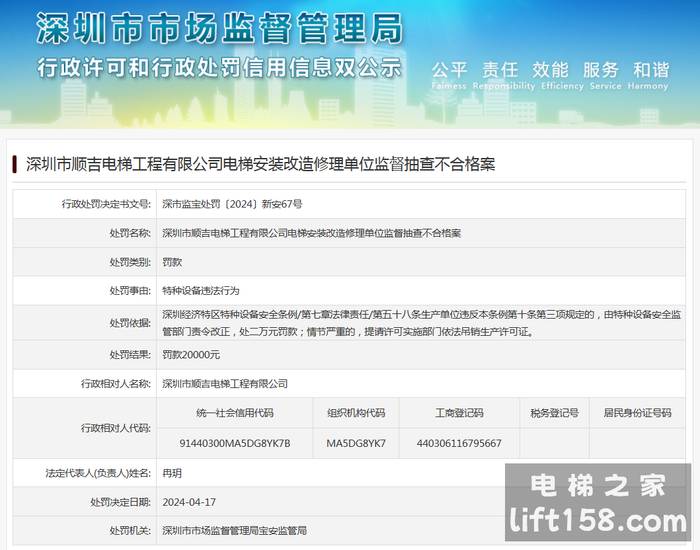Select the date 2024-04-17
700x550 pixels.
(189, 502)
